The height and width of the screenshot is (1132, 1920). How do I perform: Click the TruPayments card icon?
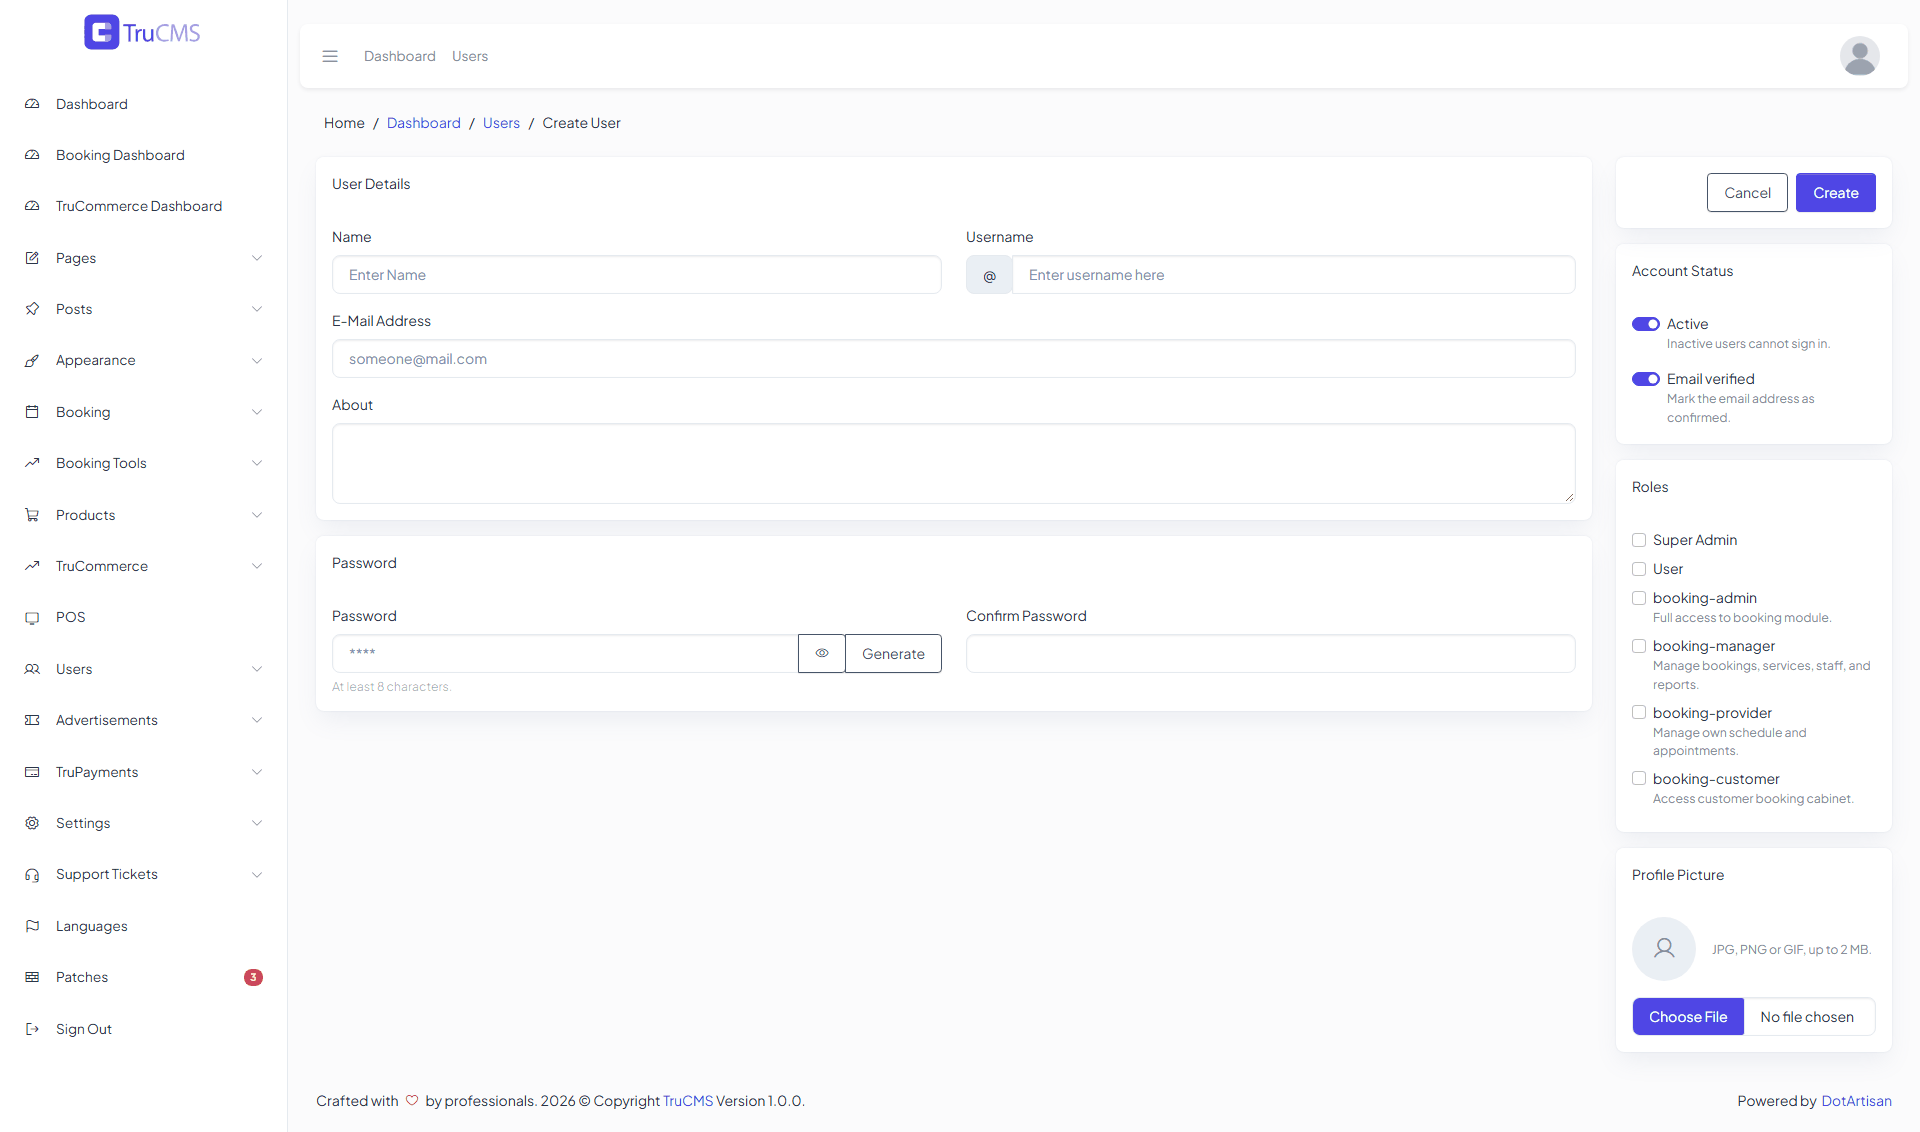point(32,772)
